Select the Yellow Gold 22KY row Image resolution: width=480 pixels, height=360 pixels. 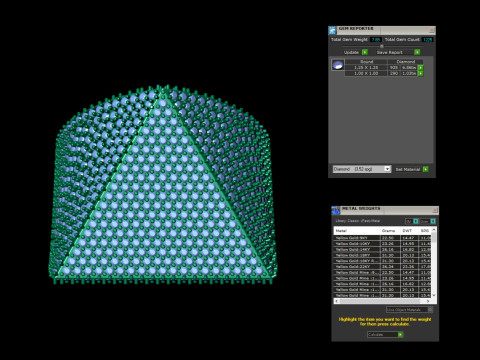(x=382, y=267)
